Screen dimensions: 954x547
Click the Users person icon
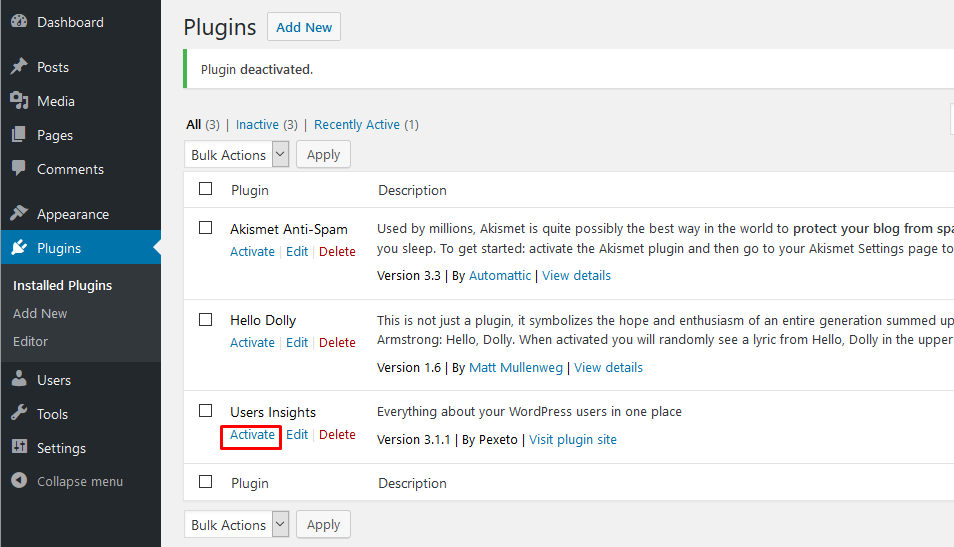pos(19,379)
